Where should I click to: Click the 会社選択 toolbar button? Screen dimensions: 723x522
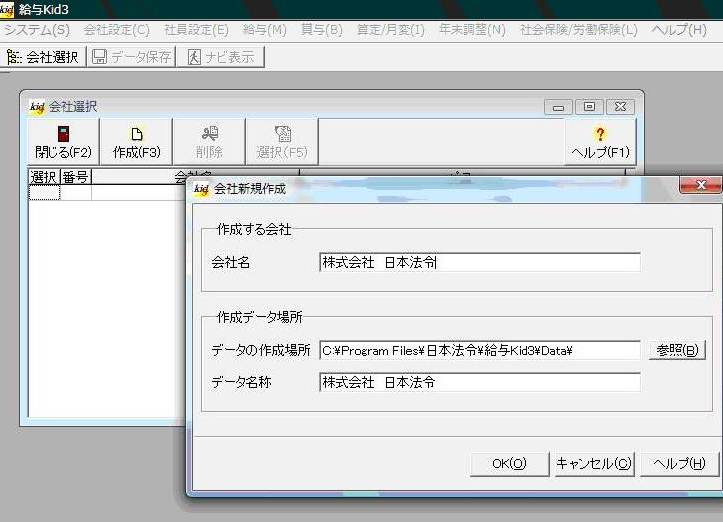(x=43, y=57)
